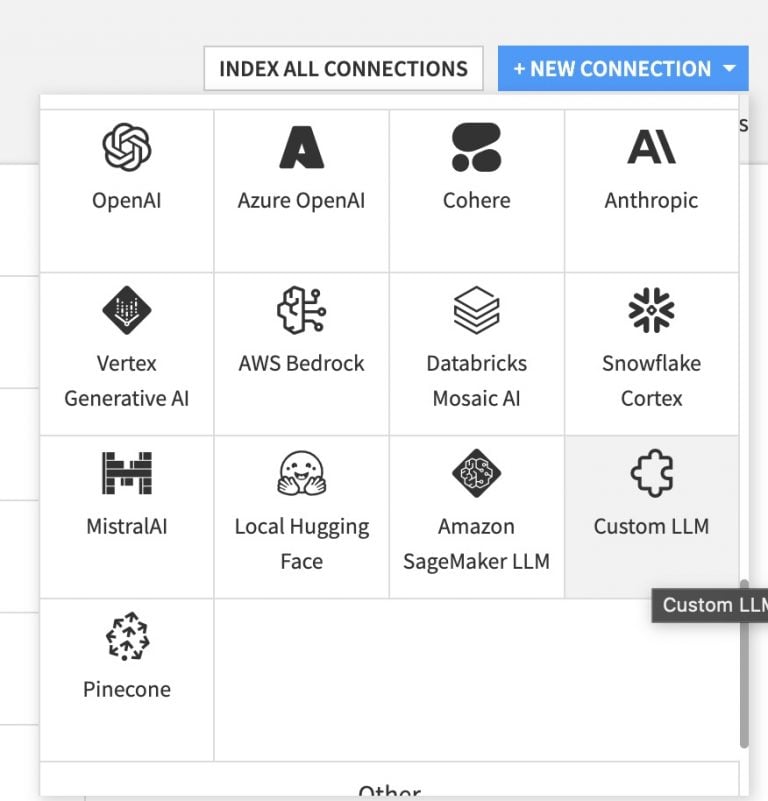
Task: Click the Index All Connections button
Action: pyautogui.click(x=343, y=68)
